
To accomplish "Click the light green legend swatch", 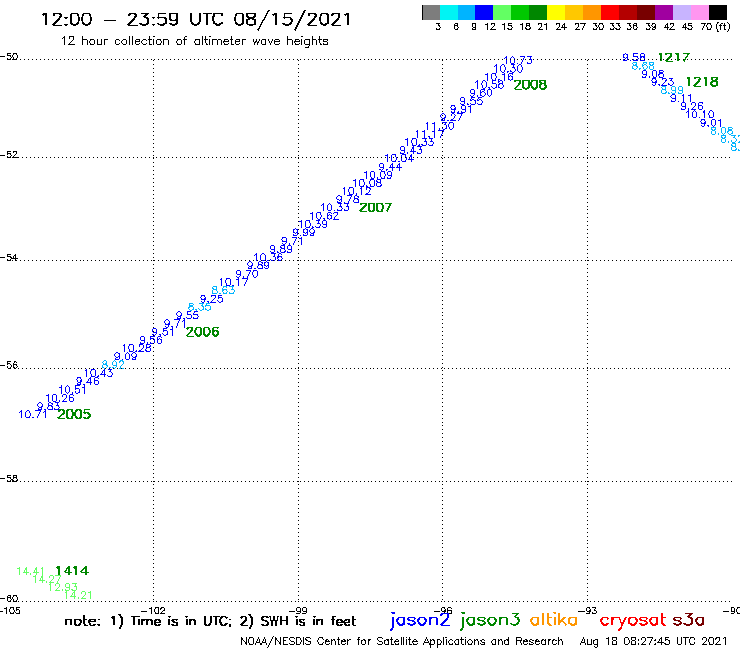I will click(502, 12).
